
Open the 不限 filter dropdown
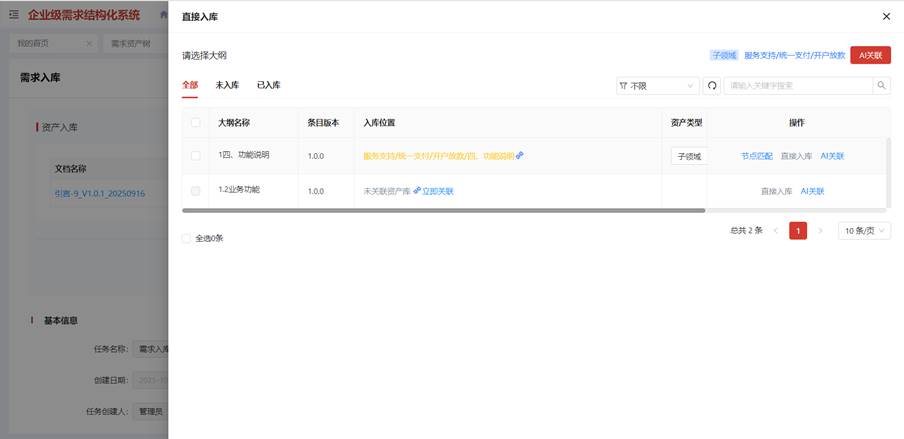coord(657,86)
